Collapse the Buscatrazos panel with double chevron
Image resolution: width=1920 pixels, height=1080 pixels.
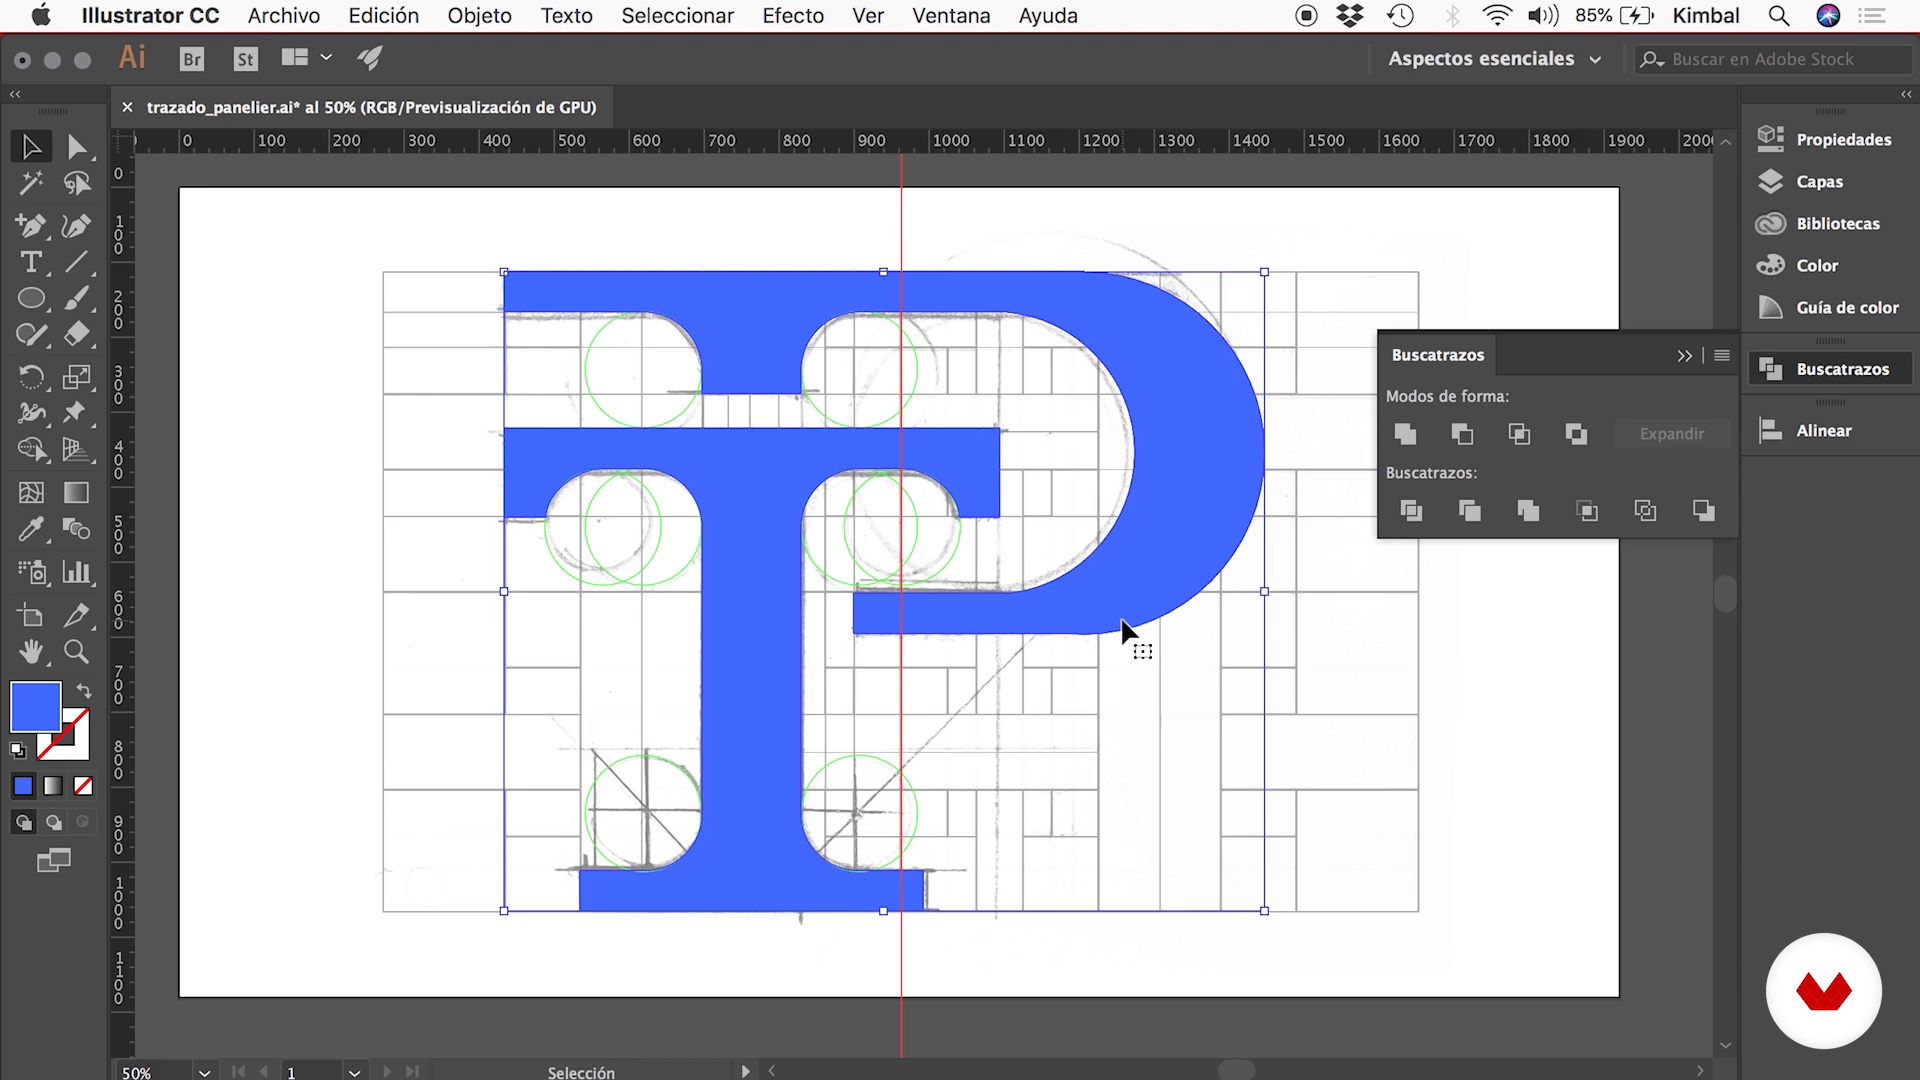[1685, 355]
